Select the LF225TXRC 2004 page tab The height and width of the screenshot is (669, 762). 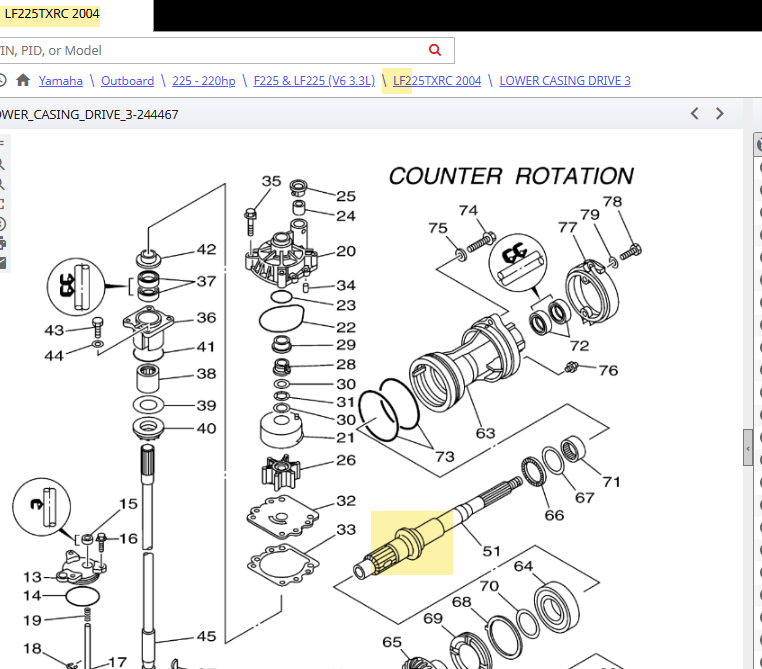52,14
